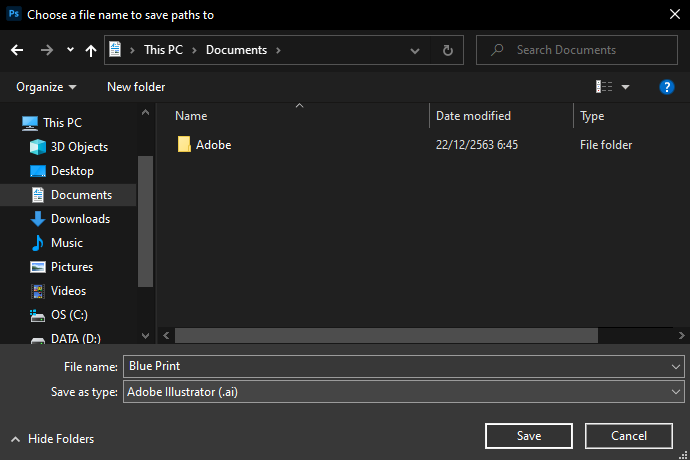
Task: Cancel the save paths dialog
Action: (x=629, y=436)
